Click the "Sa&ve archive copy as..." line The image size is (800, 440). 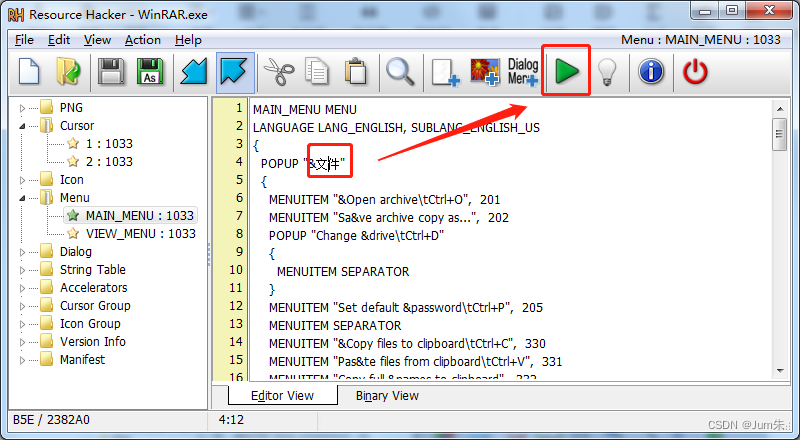[389, 217]
